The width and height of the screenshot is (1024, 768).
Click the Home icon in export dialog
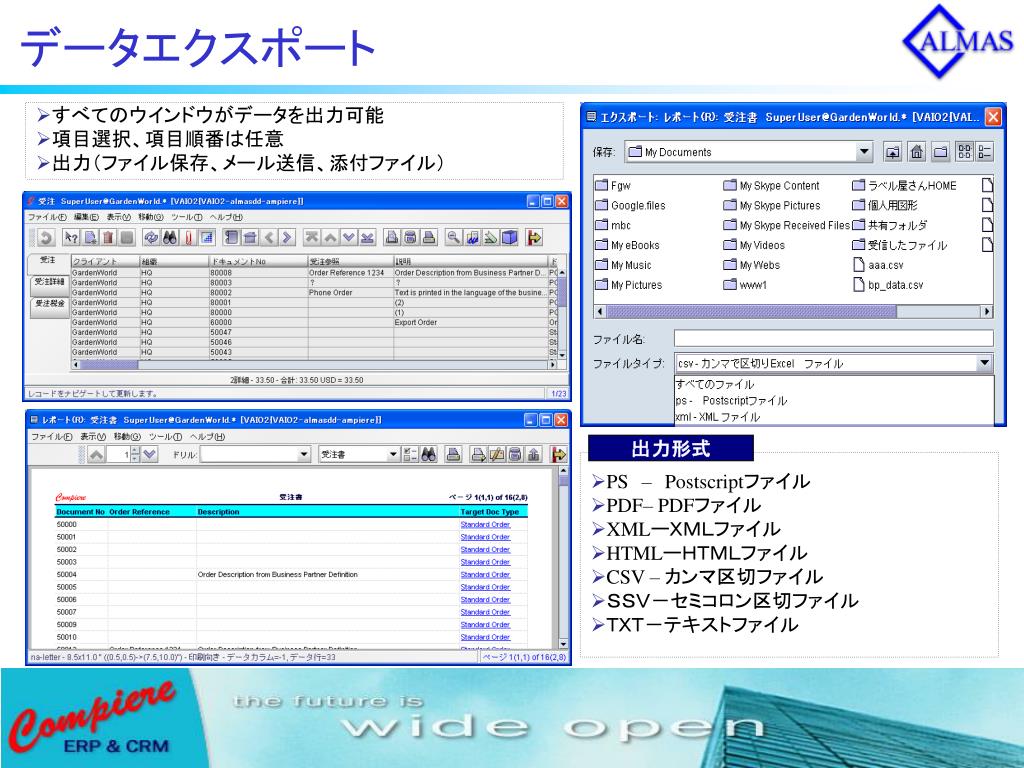917,152
